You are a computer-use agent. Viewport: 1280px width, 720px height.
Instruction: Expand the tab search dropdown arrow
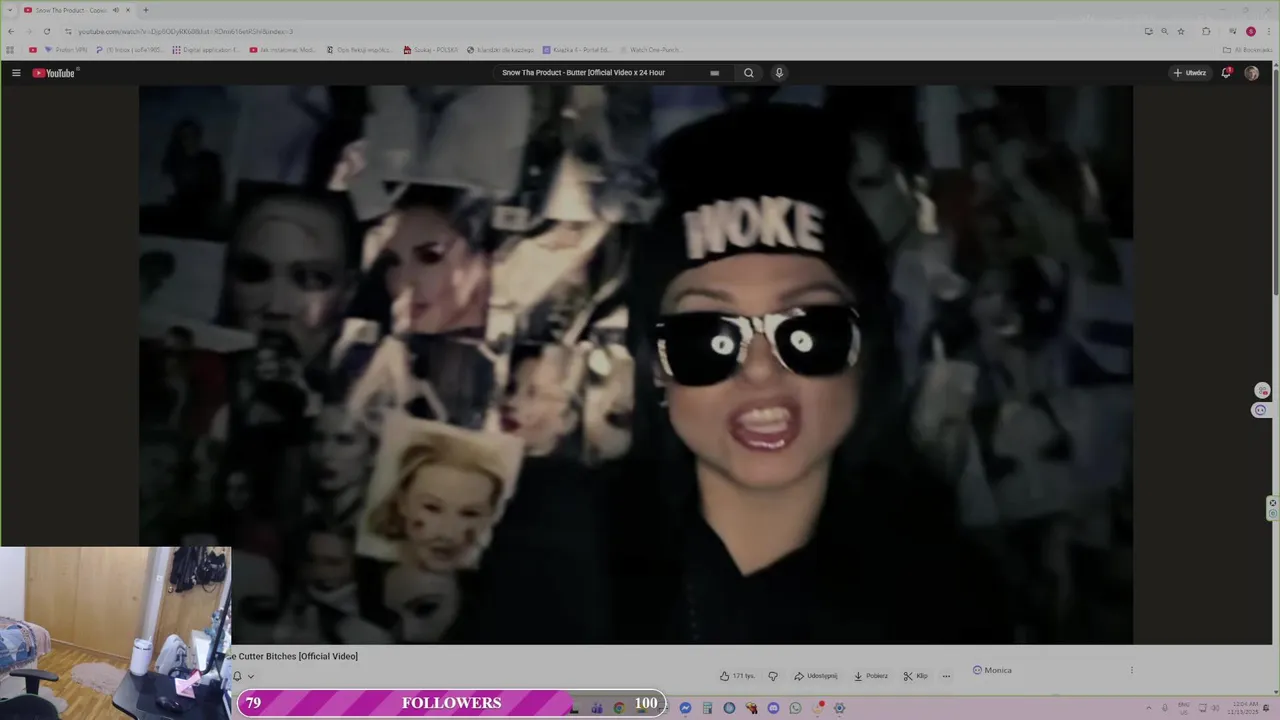(10, 10)
